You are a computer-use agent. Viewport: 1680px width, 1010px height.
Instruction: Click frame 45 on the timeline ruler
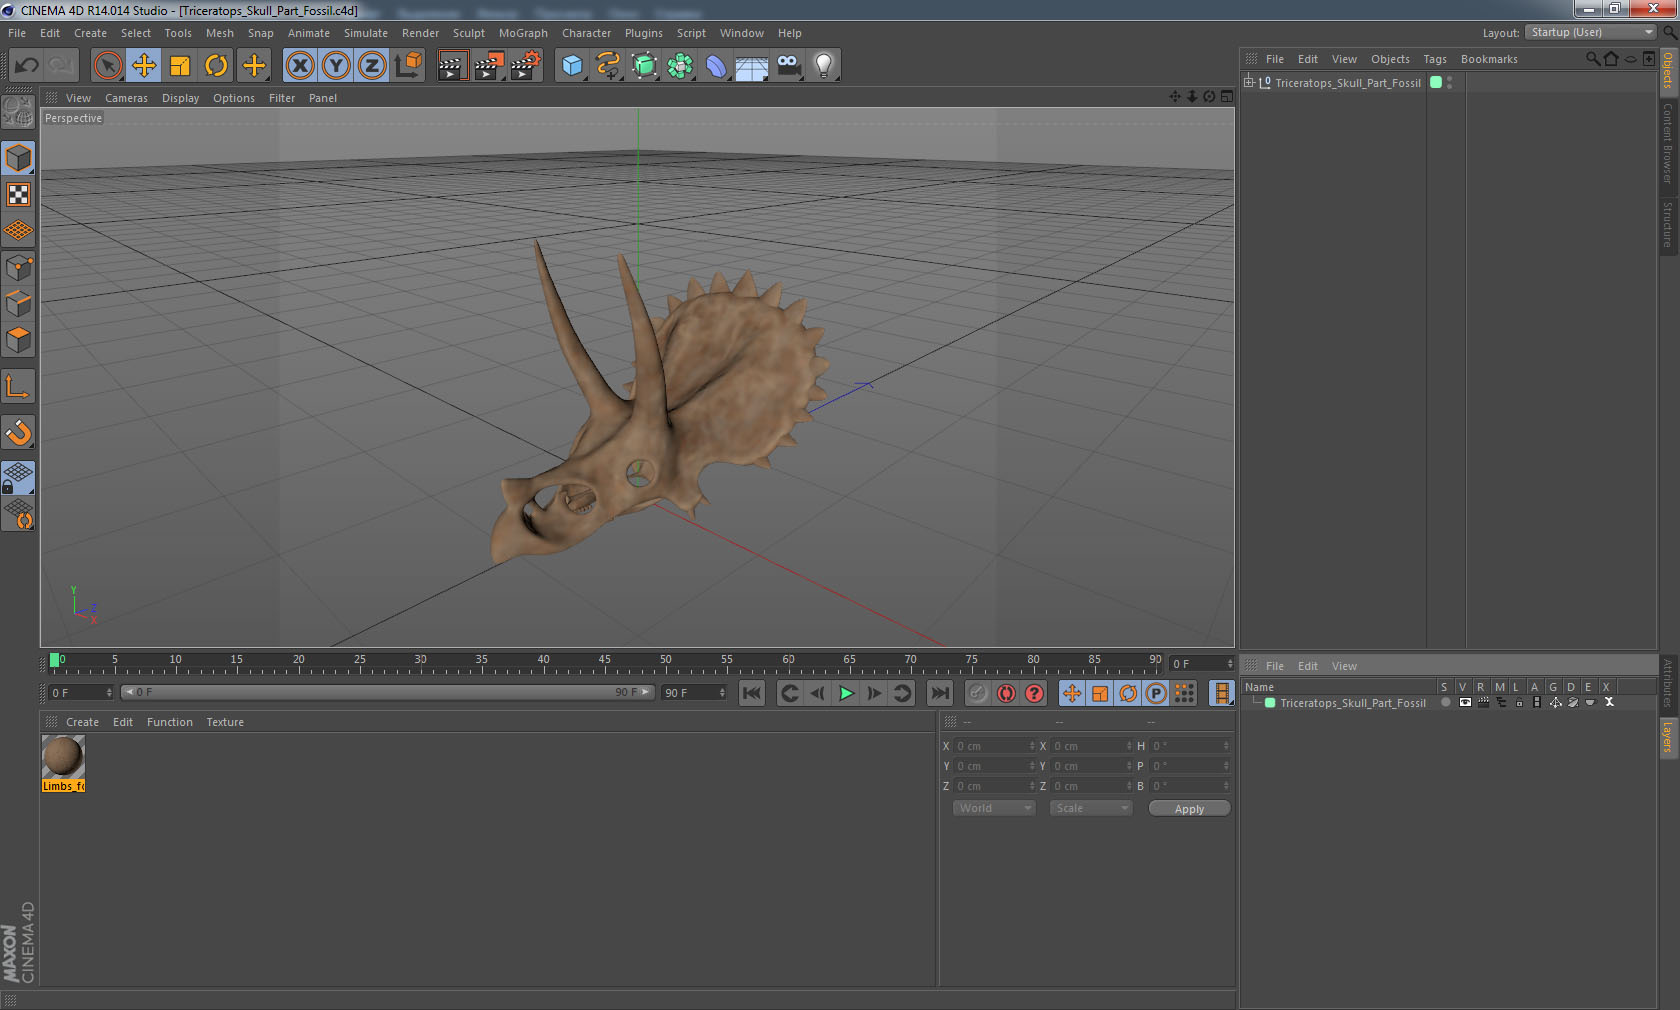click(604, 660)
